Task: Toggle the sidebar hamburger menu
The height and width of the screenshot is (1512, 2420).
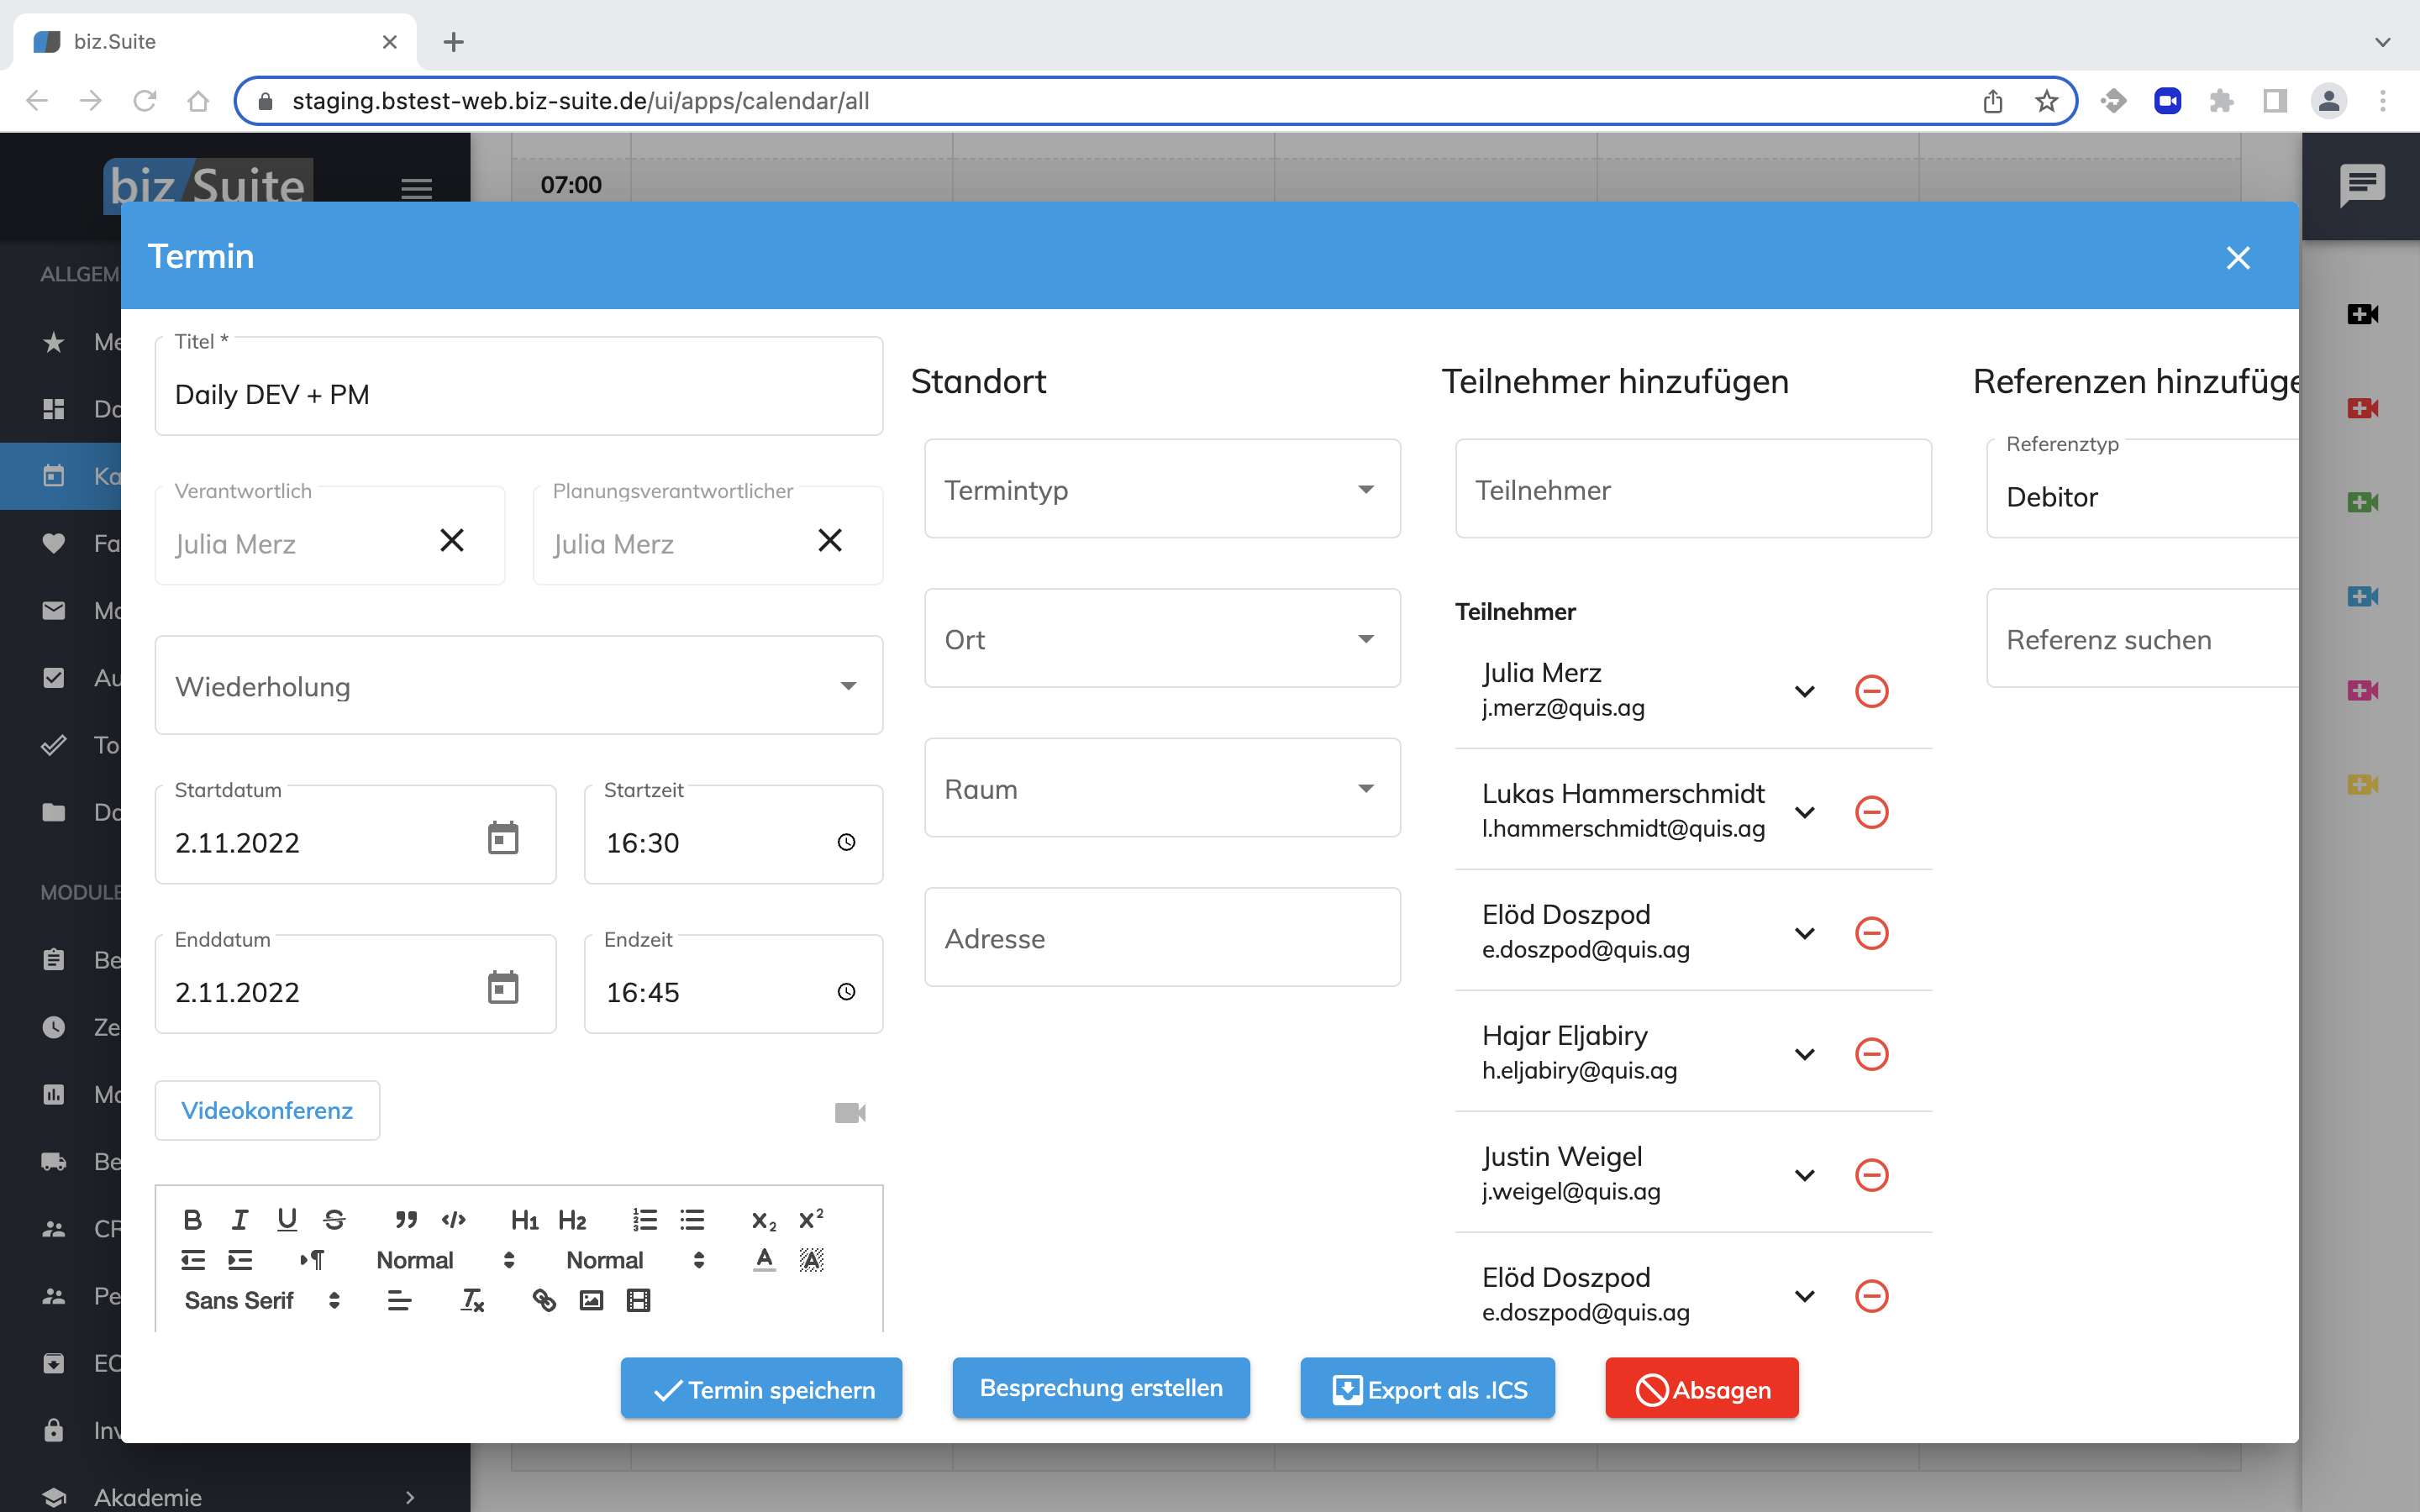Action: (416, 188)
